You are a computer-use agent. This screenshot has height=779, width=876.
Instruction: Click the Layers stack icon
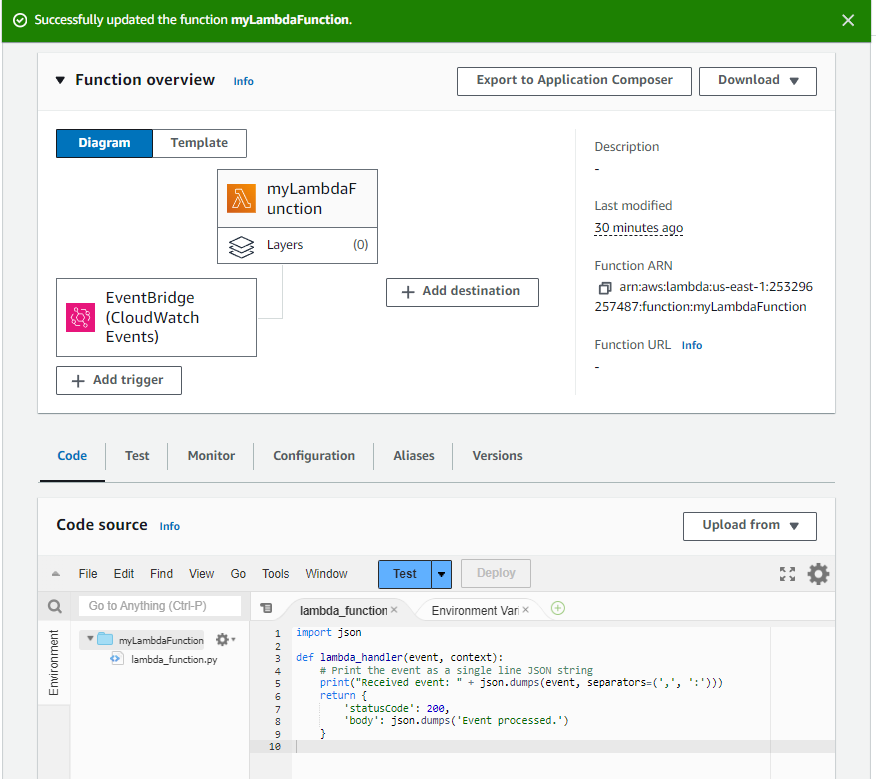click(x=241, y=246)
